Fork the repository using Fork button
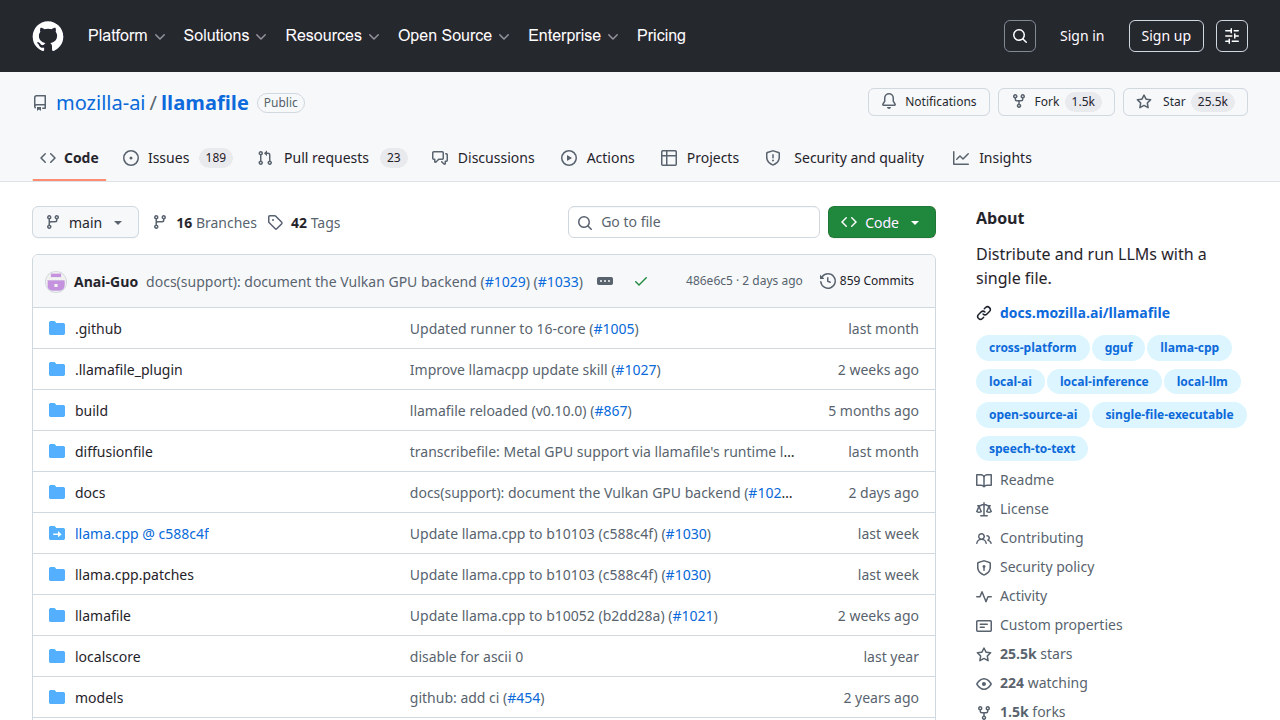1280x720 pixels. point(1056,102)
